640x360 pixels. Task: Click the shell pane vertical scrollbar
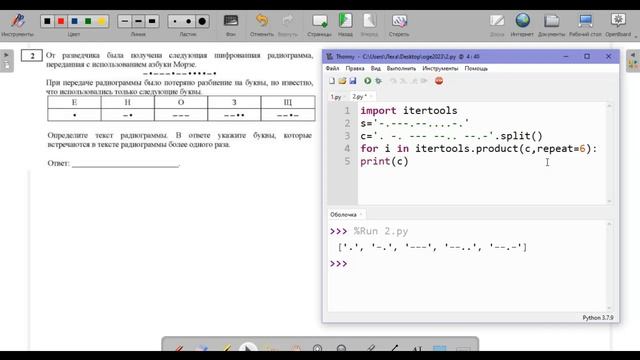[609, 266]
